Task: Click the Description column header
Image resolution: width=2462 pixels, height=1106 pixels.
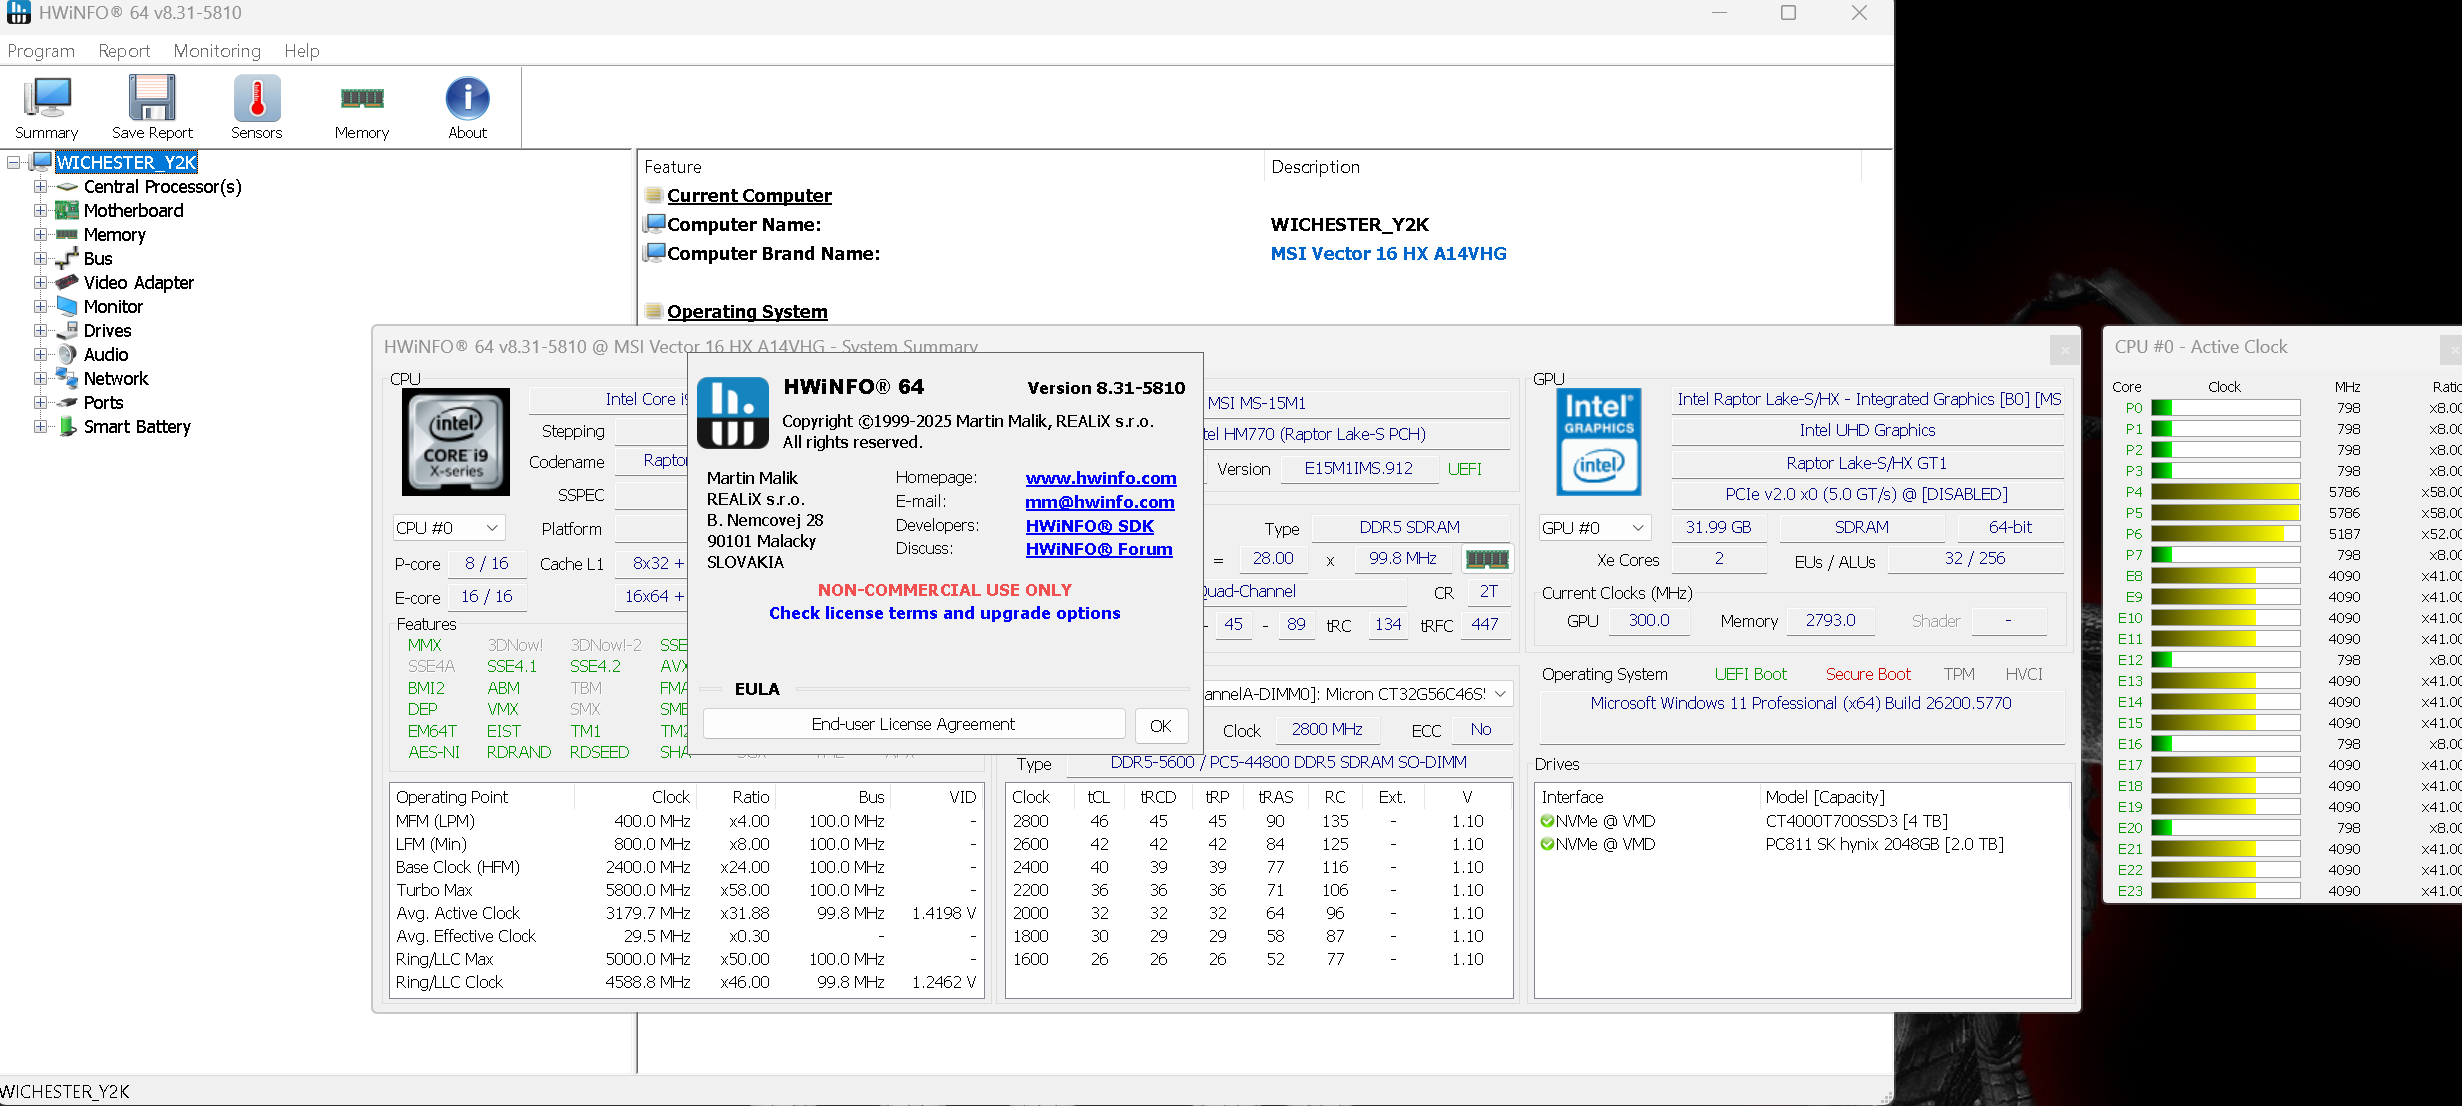Action: pyautogui.click(x=1315, y=167)
